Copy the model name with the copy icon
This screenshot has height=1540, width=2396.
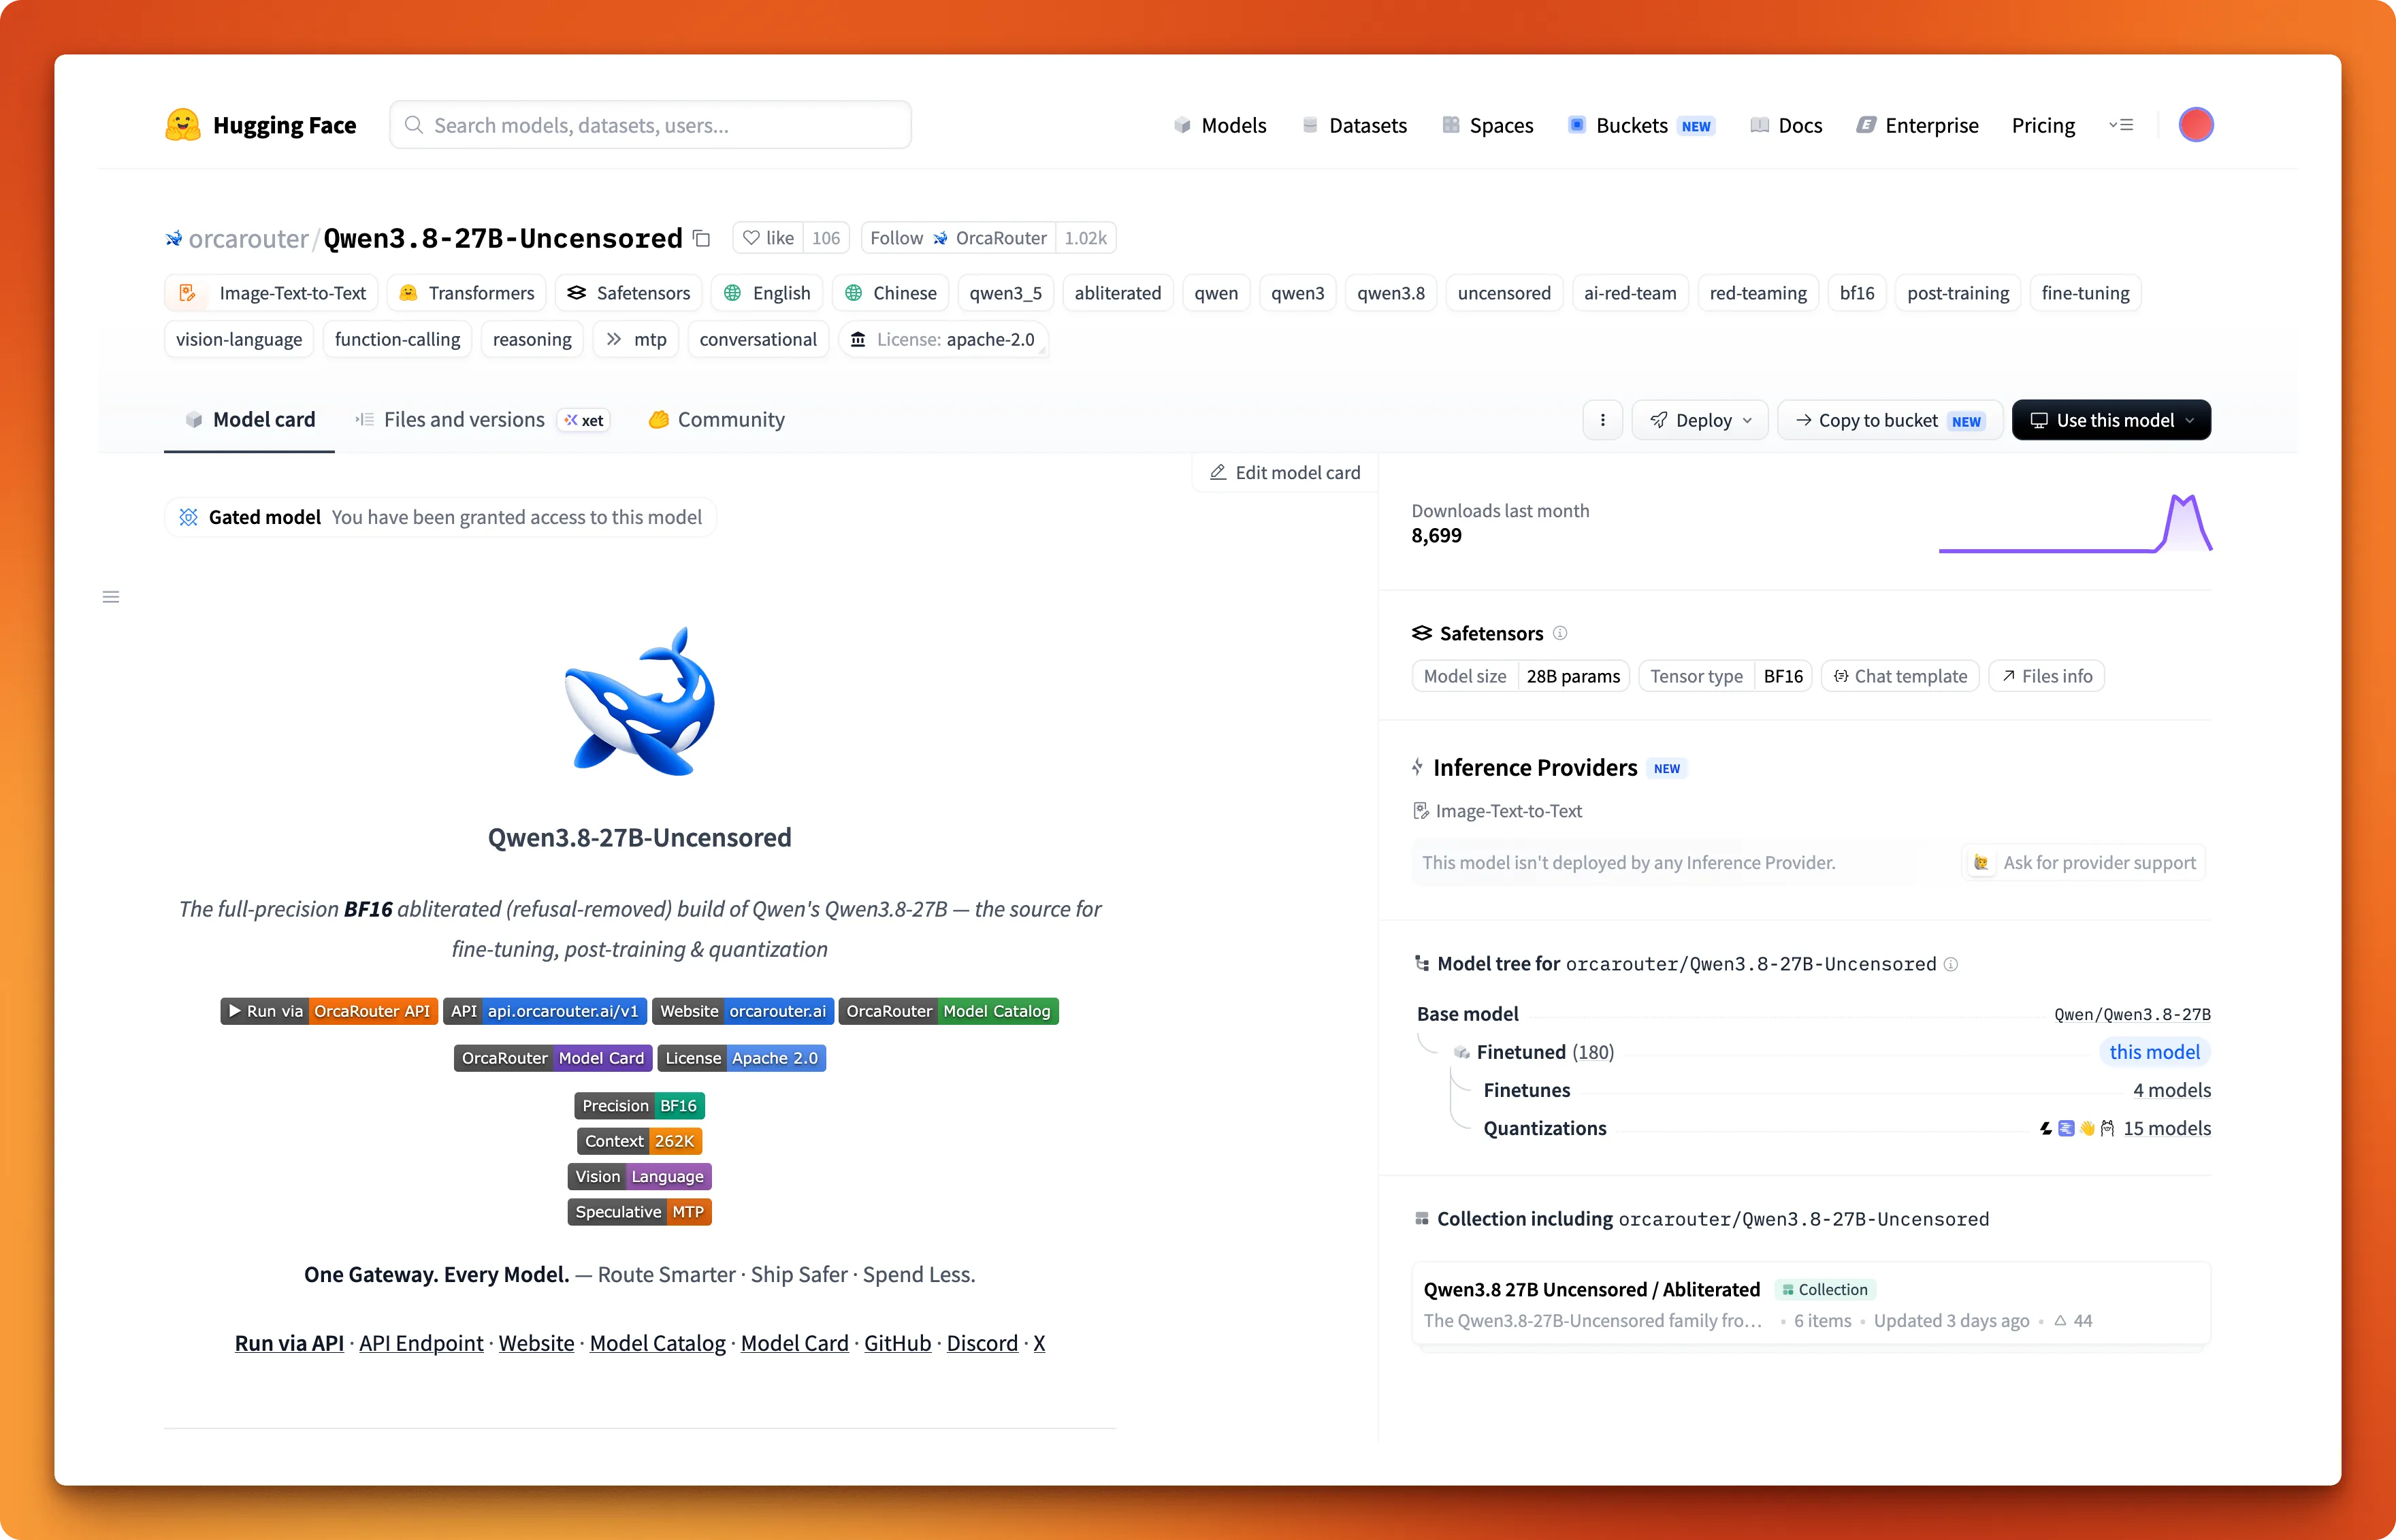tap(702, 238)
